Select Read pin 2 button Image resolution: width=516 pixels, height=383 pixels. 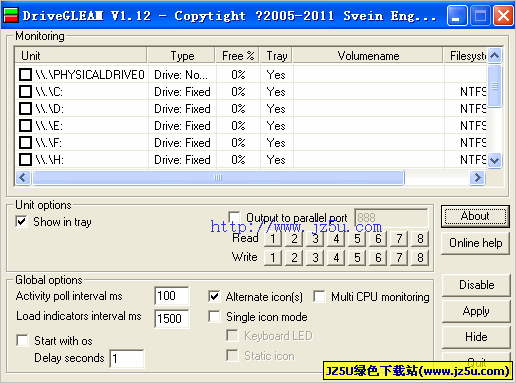point(294,238)
